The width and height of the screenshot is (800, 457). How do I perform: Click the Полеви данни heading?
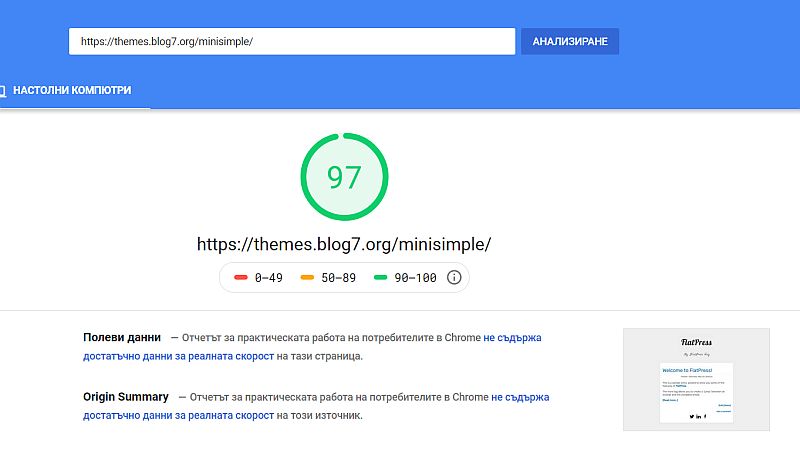[x=122, y=337]
